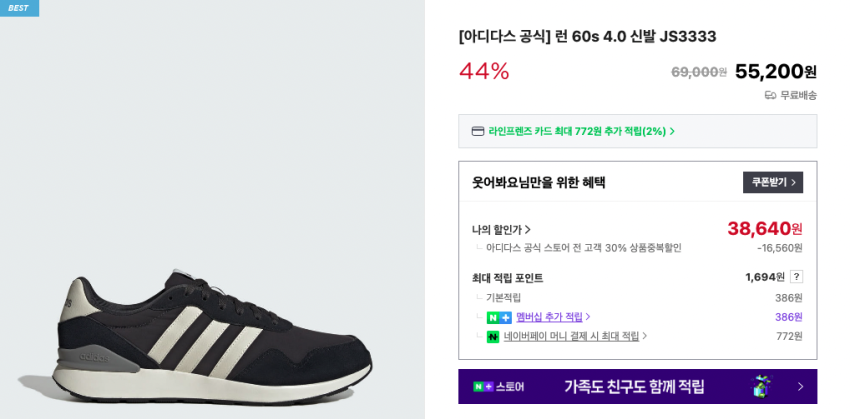Open the purple banner right arrow

click(800, 386)
